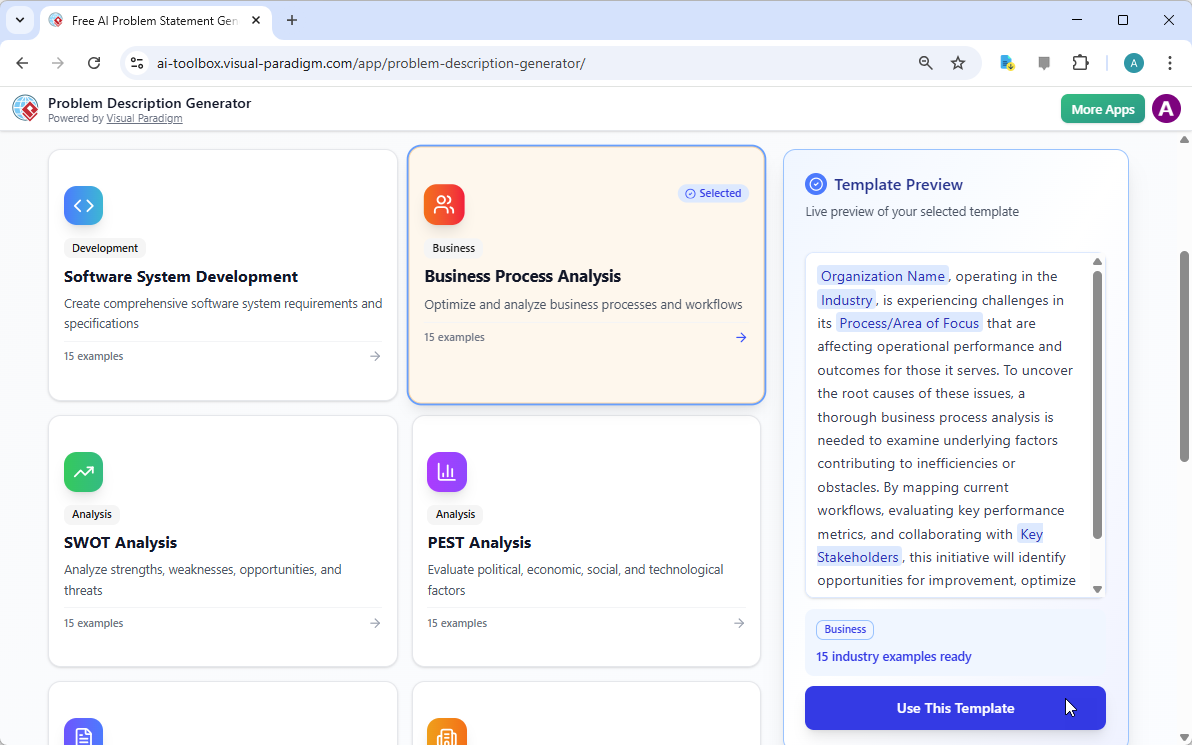The height and width of the screenshot is (745, 1192).
Task: Select the Free AI Problem Statement Gen tab
Action: point(150,20)
